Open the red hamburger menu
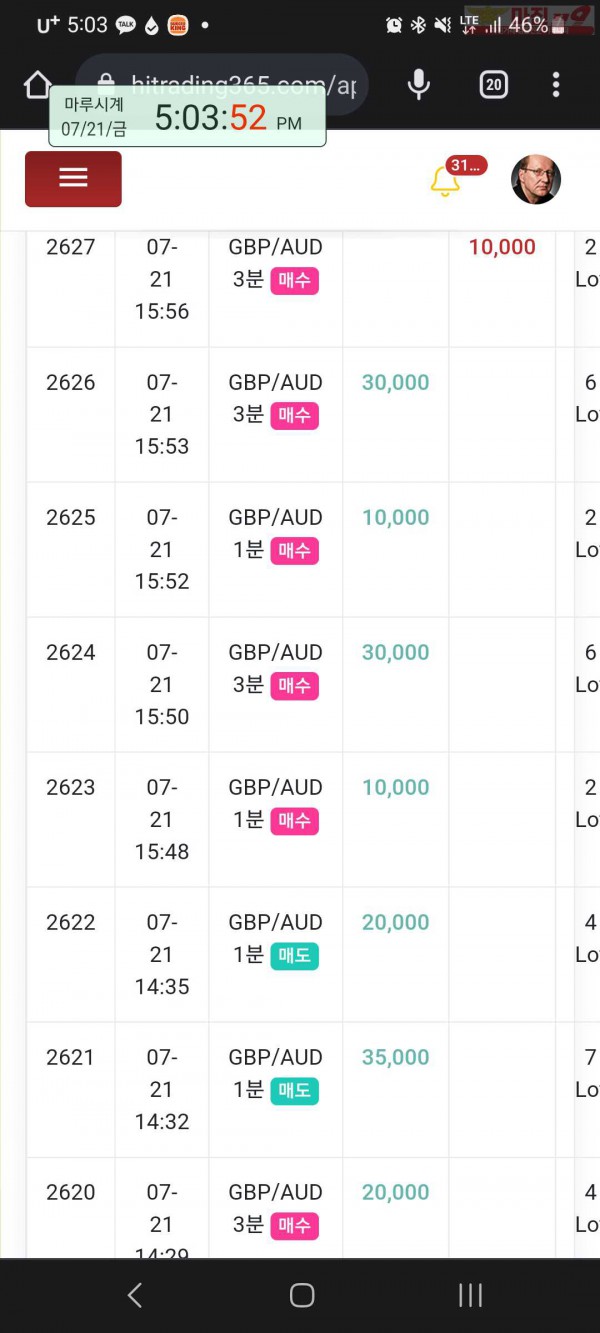 pyautogui.click(x=73, y=179)
